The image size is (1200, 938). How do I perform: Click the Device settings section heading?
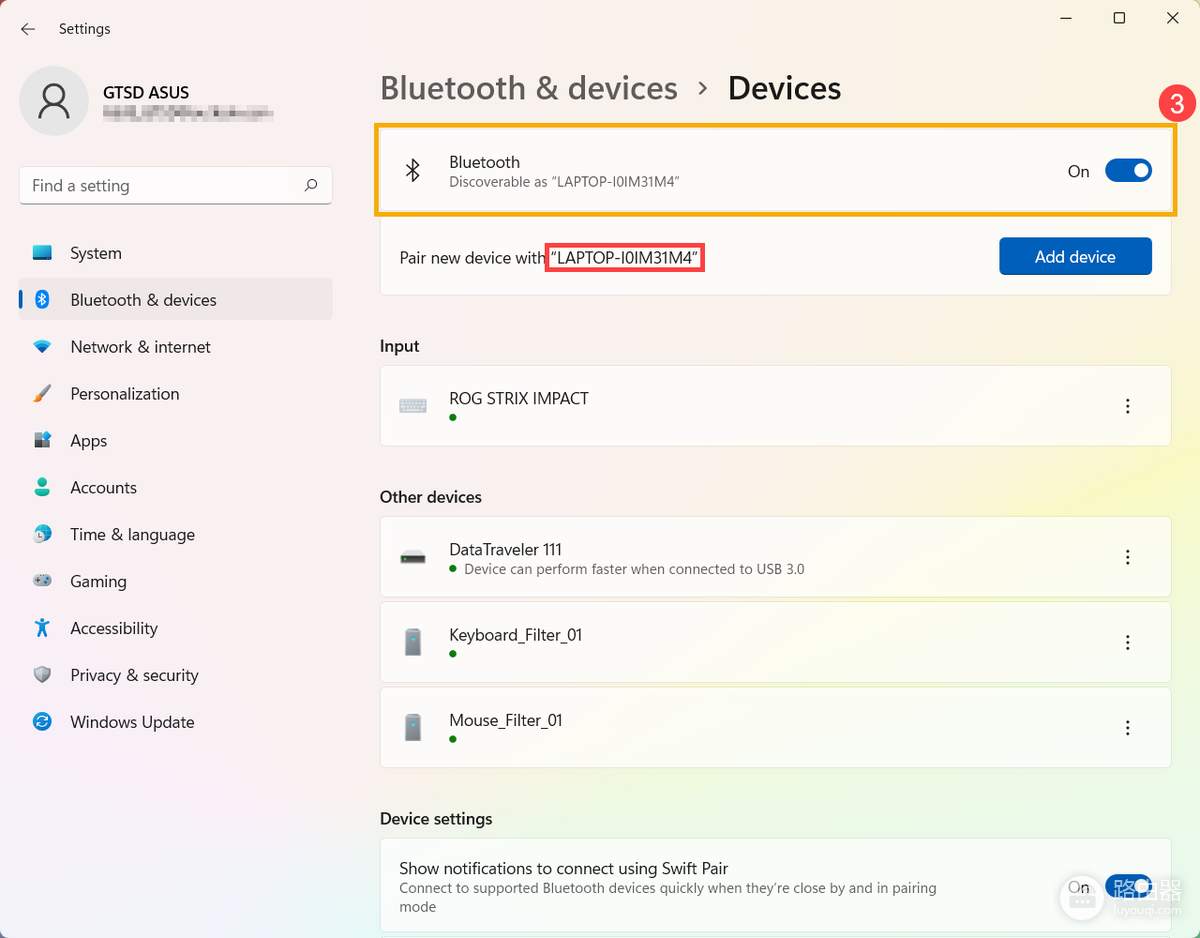point(436,818)
